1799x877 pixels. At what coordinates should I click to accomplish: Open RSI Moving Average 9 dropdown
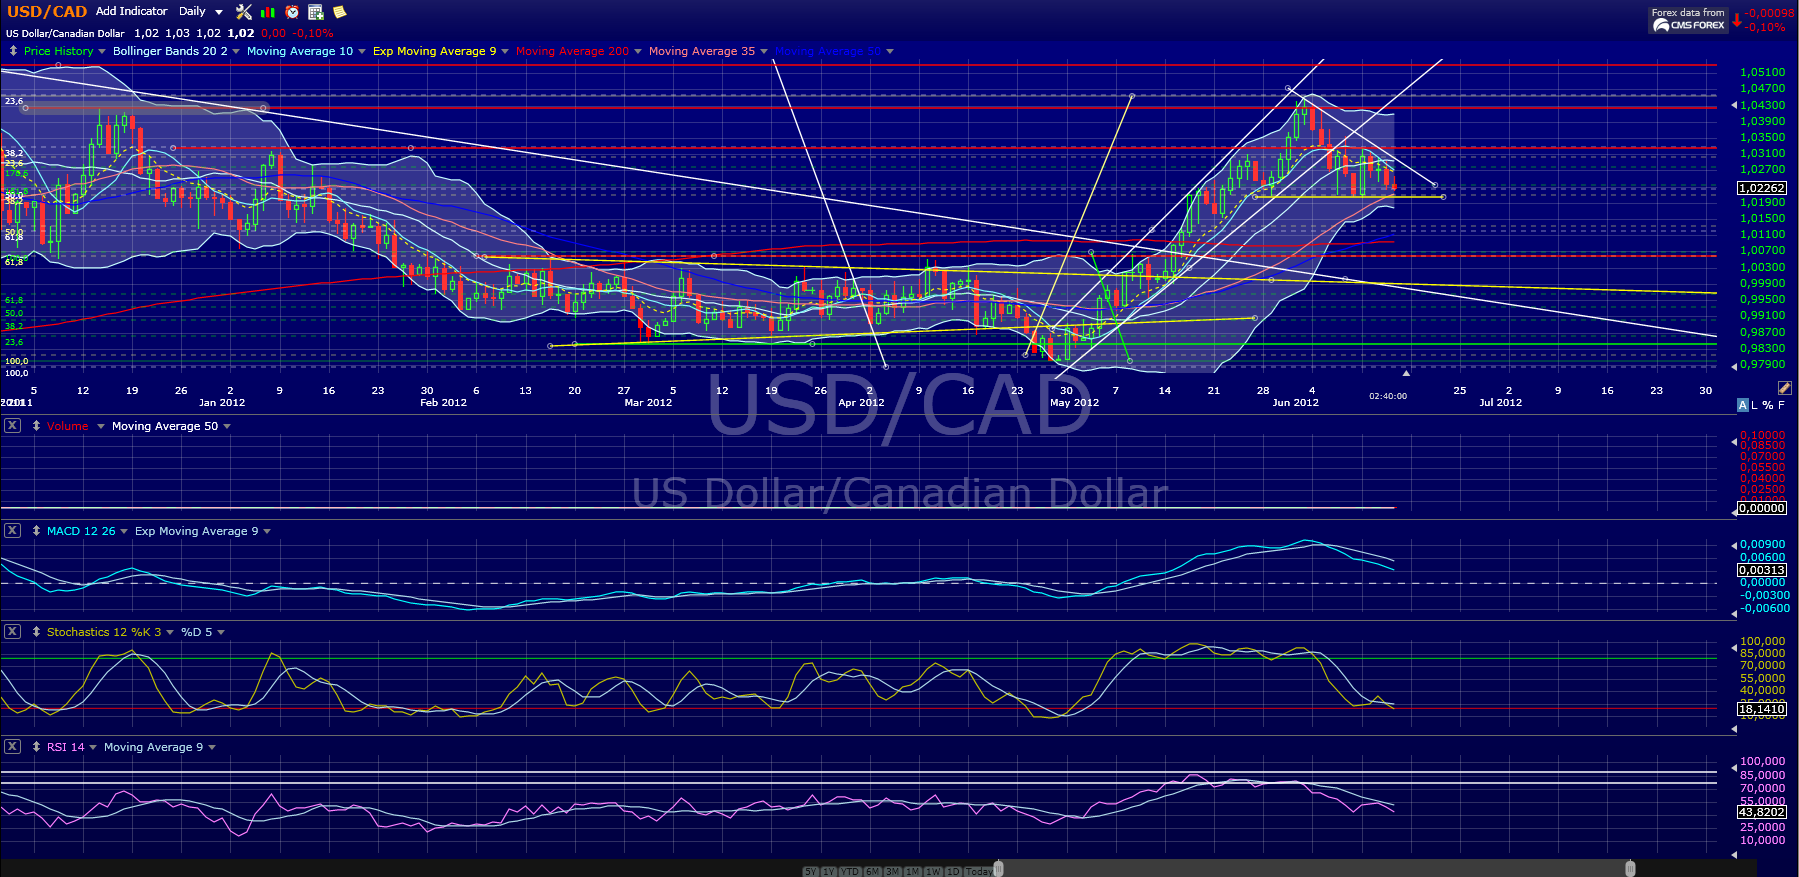(x=212, y=747)
